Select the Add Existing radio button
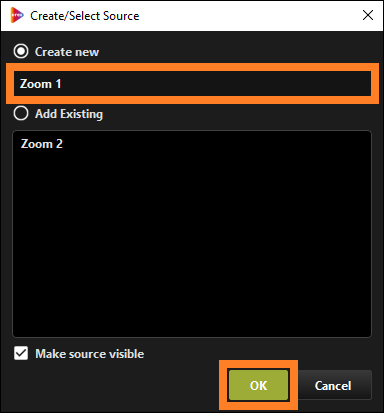384x413 pixels. [x=21, y=113]
